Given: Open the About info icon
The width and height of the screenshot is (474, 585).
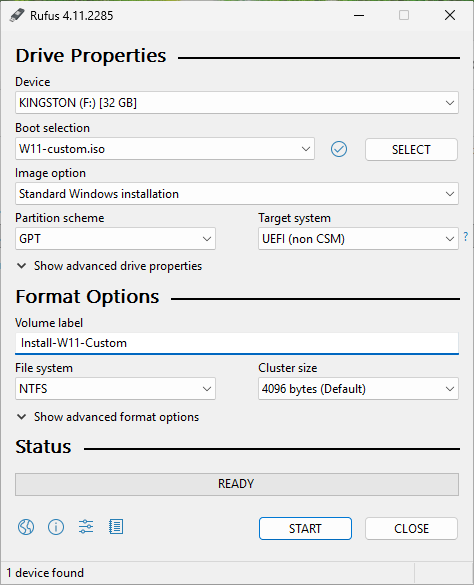Looking at the screenshot, I should (x=56, y=527).
